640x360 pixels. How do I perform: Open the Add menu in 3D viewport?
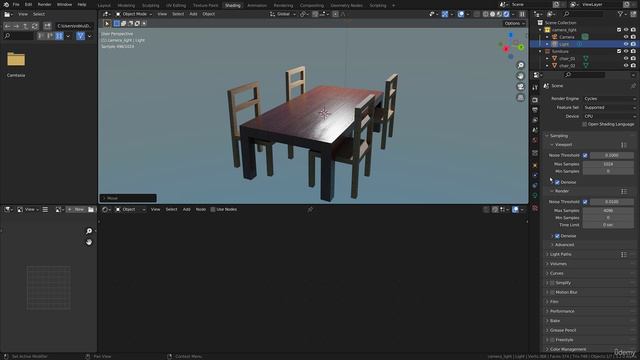tap(193, 14)
